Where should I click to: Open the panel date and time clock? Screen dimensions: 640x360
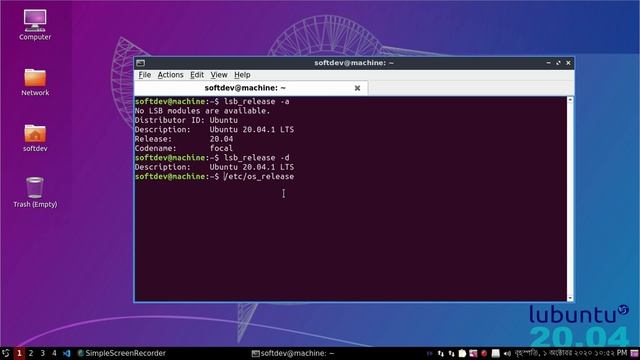click(571, 353)
